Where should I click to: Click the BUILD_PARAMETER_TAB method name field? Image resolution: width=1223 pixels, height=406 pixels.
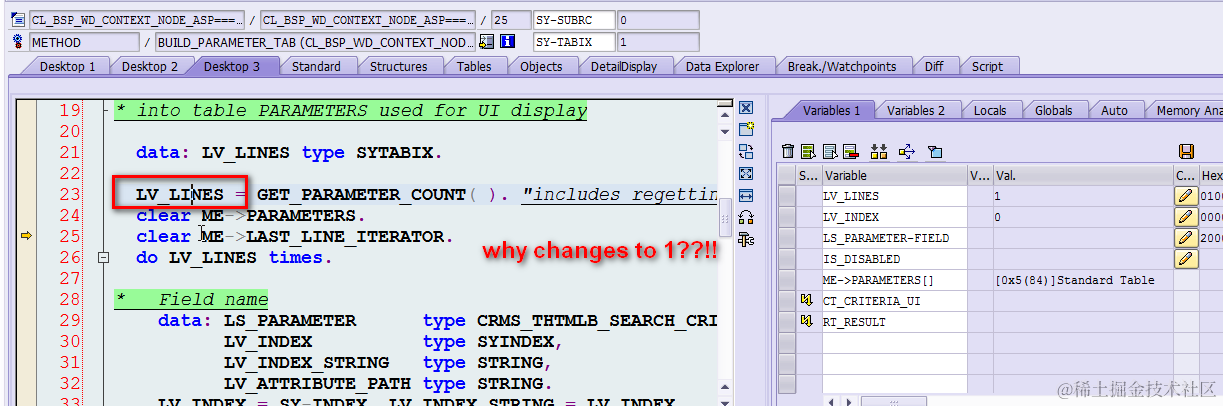pos(316,42)
